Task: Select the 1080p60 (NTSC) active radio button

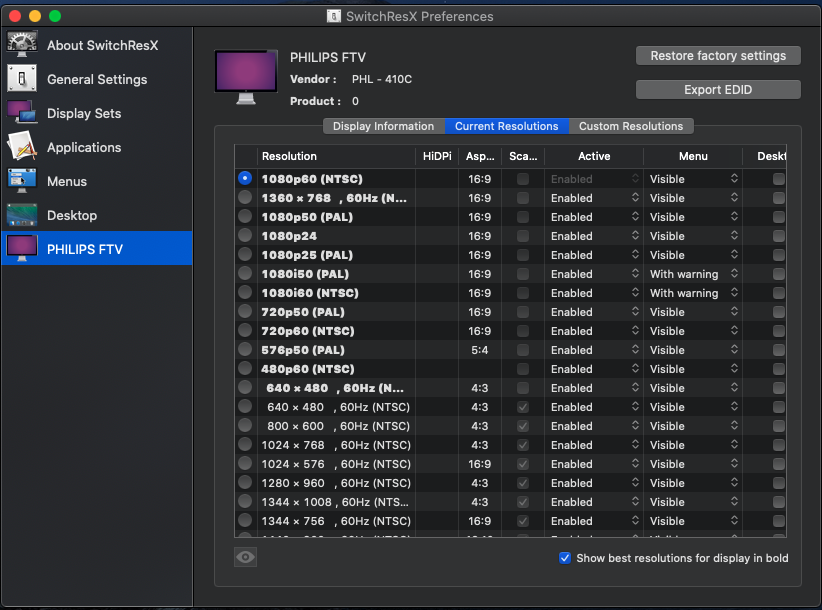Action: (x=245, y=178)
